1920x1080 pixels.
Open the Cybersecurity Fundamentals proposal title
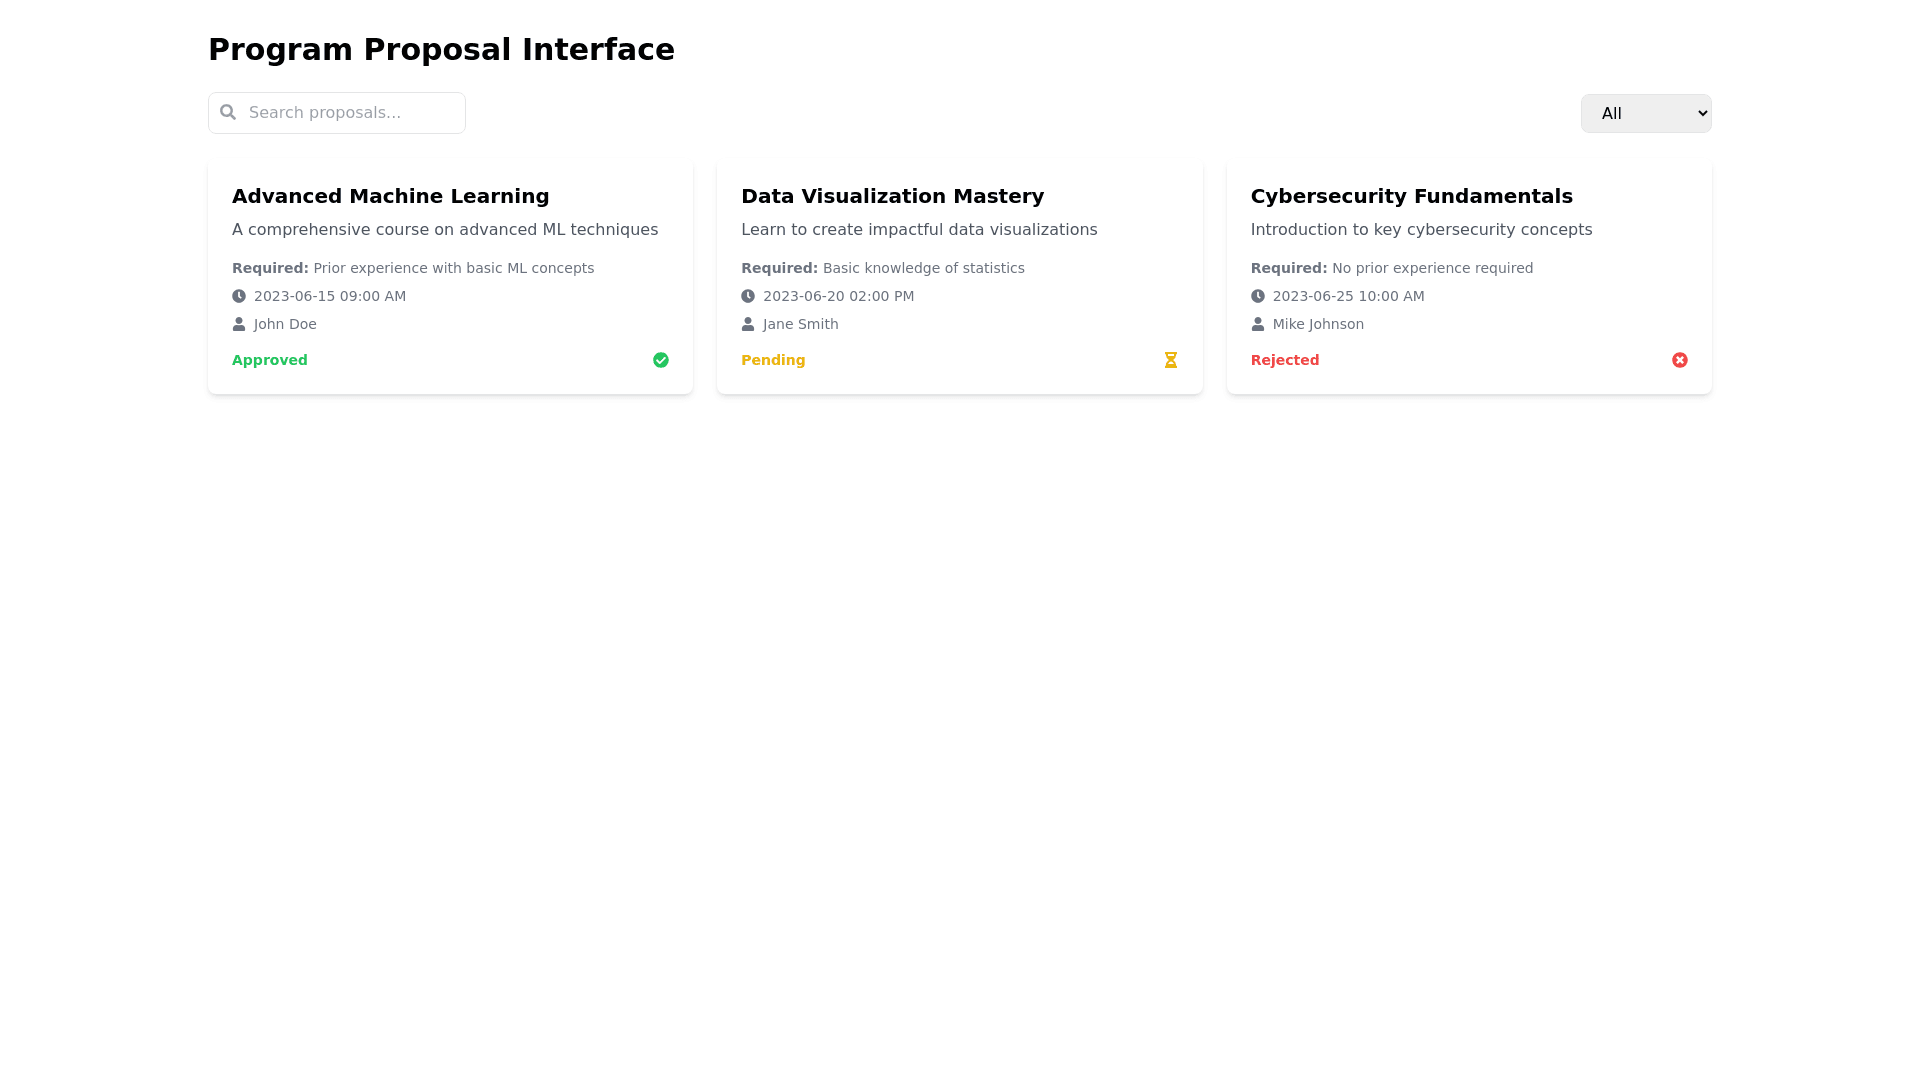point(1411,196)
